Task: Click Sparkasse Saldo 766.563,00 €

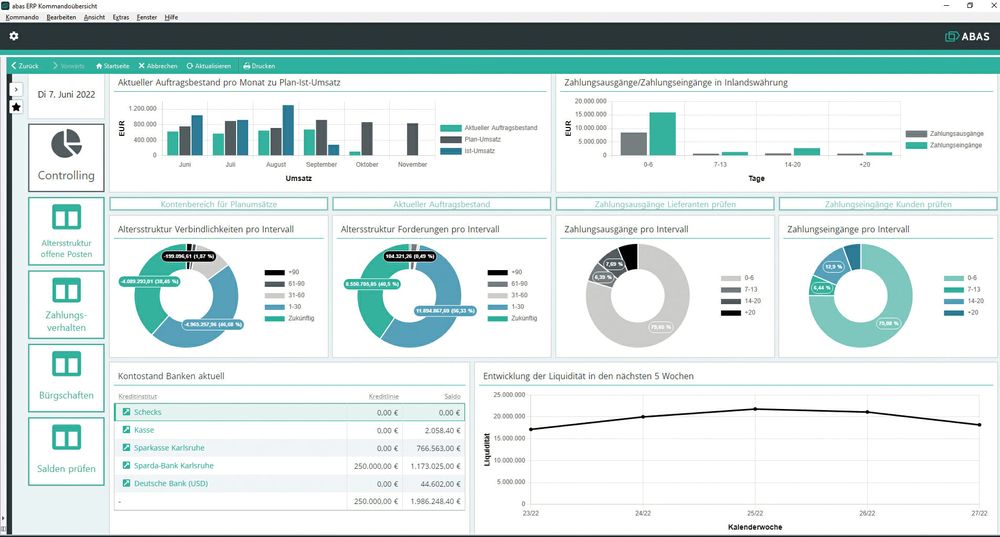Action: [439, 448]
